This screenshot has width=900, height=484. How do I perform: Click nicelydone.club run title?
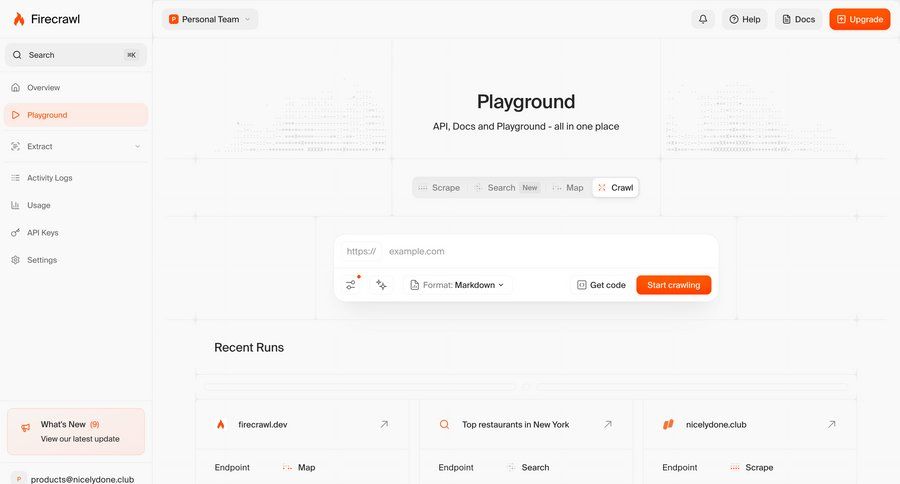click(x=716, y=425)
